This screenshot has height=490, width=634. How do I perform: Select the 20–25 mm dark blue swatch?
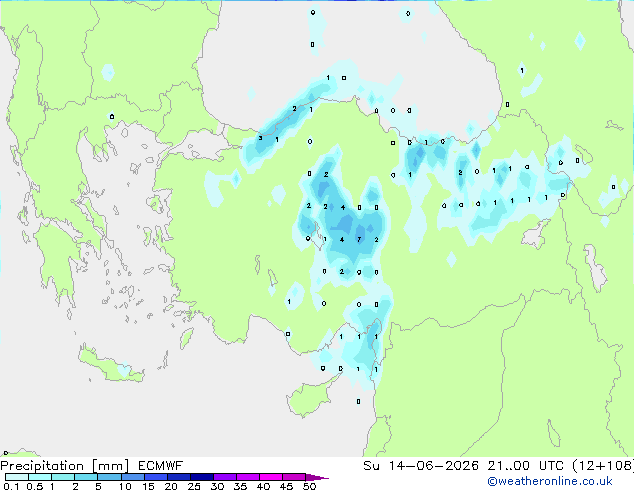179,477
